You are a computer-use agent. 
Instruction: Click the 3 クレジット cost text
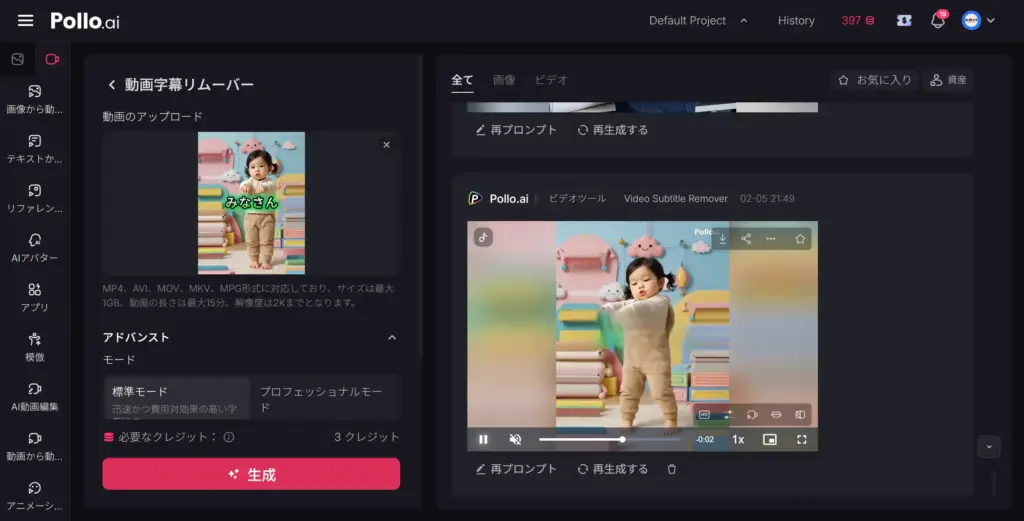(366, 437)
